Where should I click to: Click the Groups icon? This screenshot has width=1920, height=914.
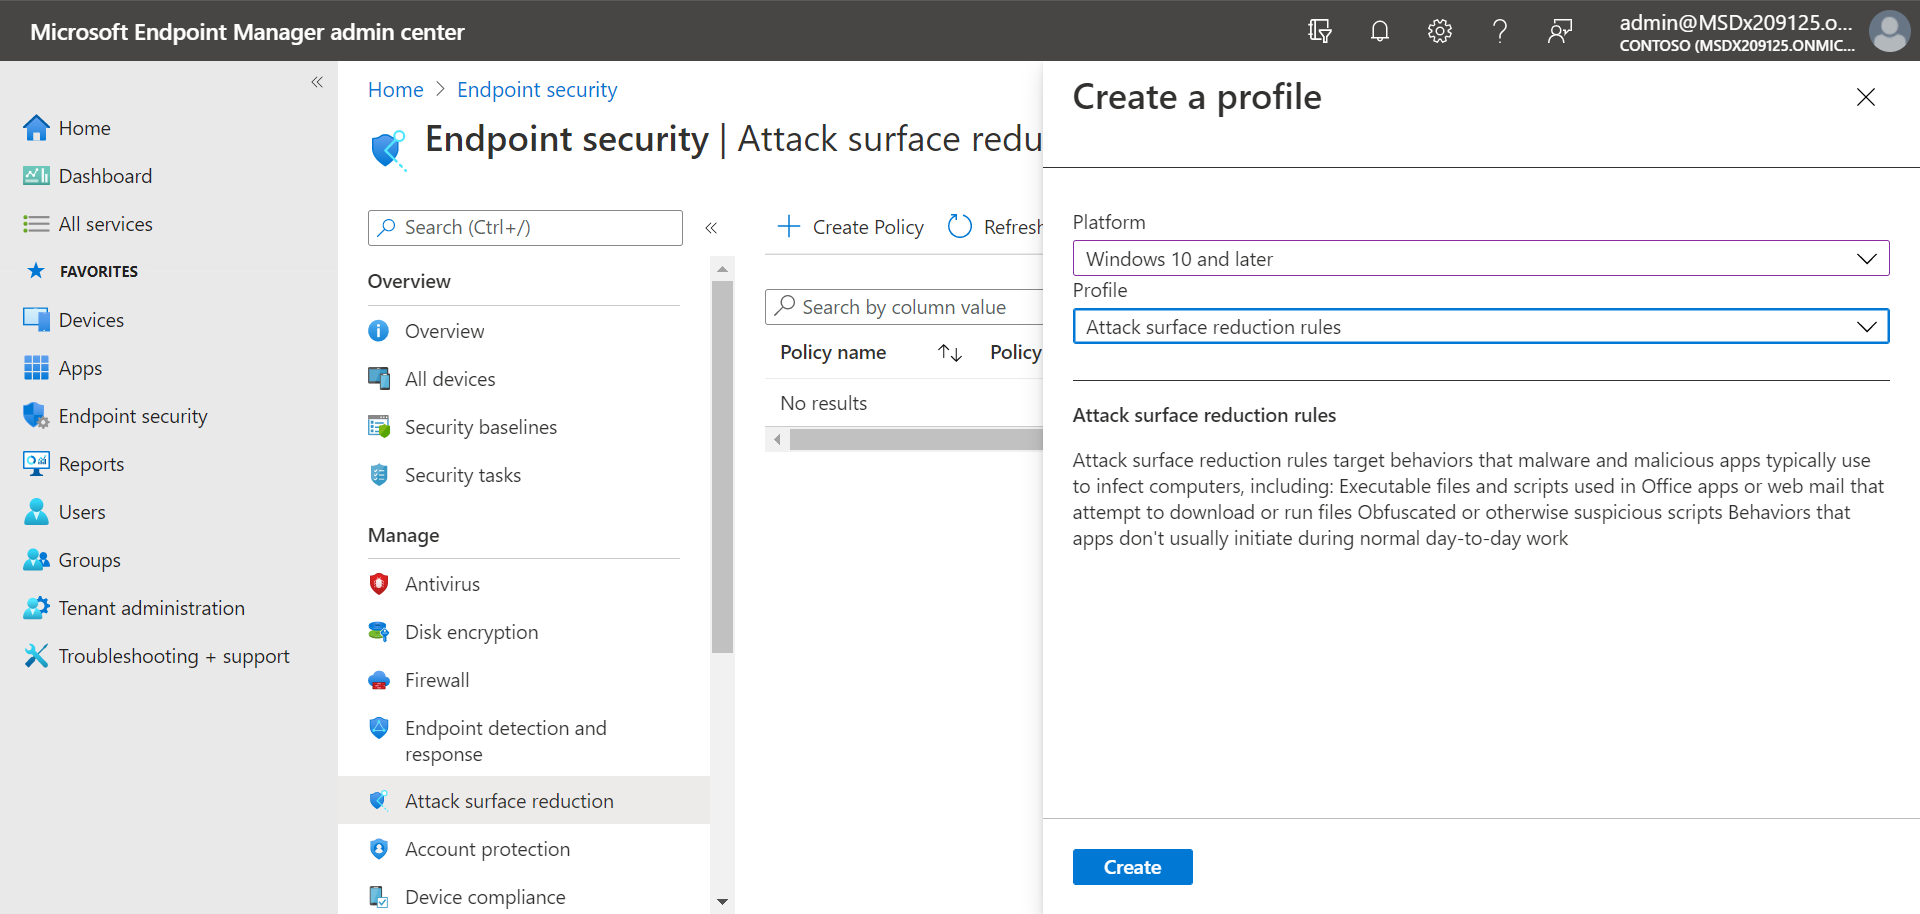(36, 560)
